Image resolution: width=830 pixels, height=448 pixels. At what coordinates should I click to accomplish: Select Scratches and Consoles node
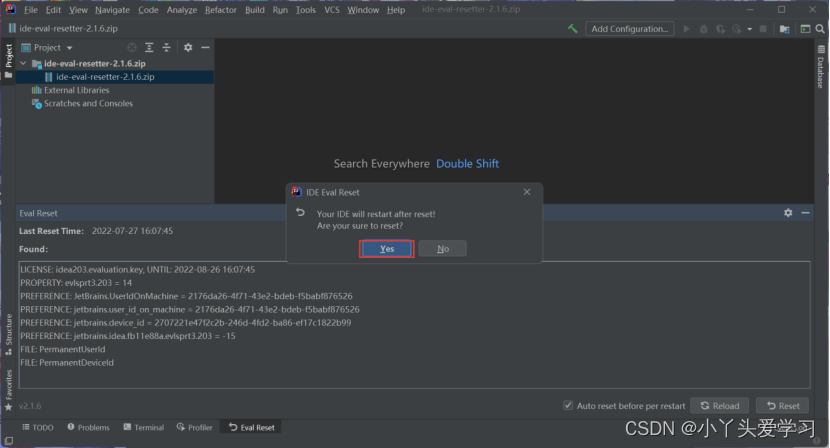coord(88,103)
